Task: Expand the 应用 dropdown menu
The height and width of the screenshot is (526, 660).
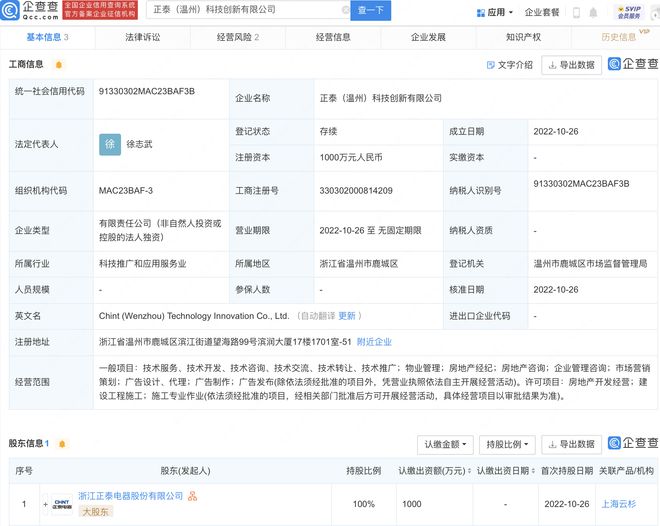Action: [512, 13]
